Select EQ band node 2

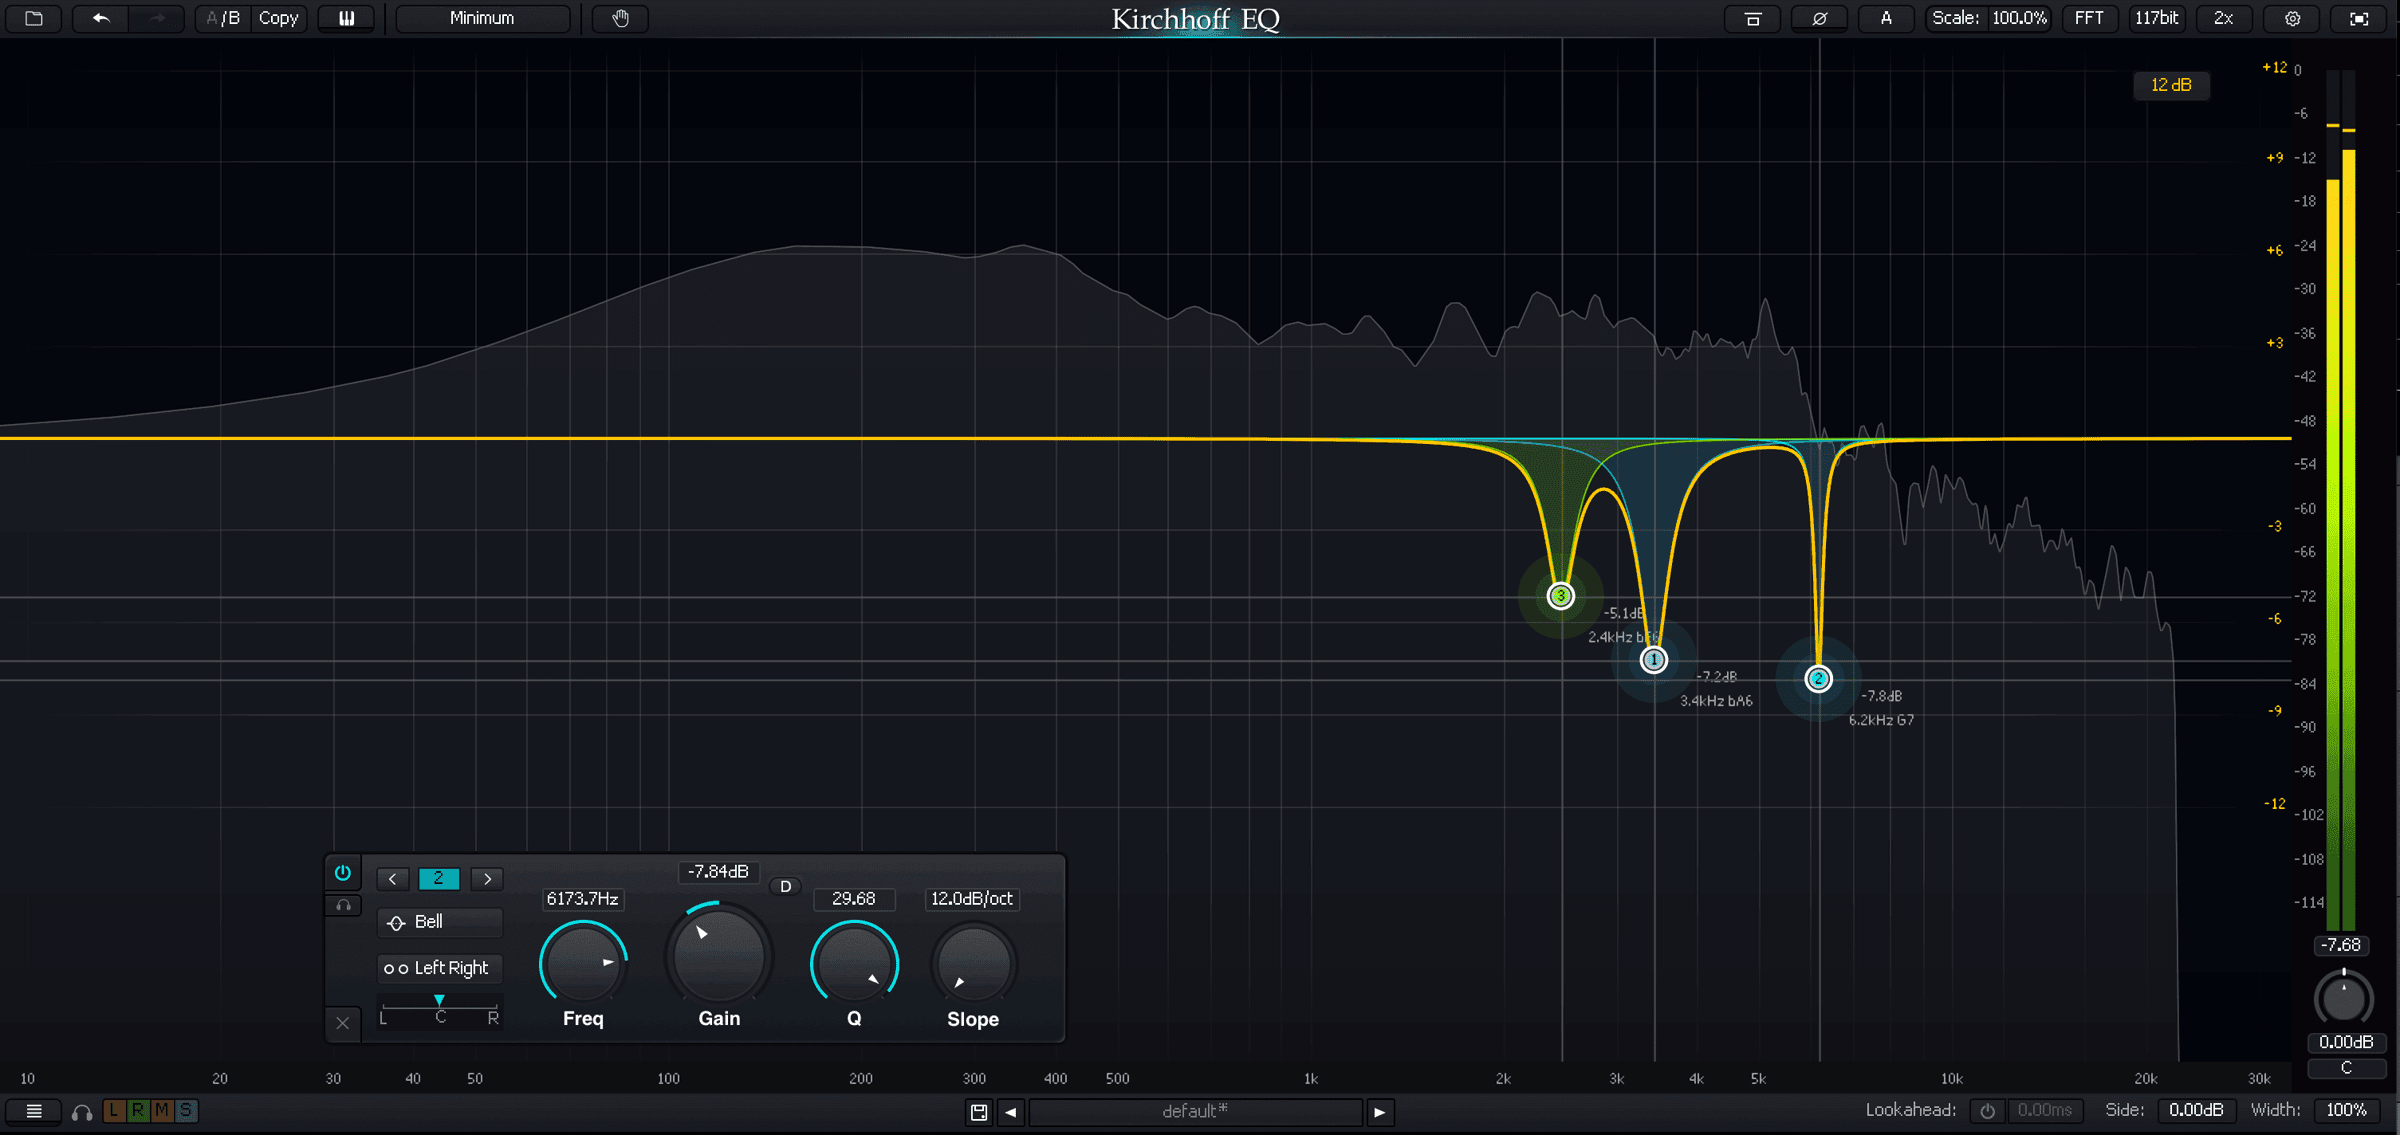(x=1818, y=679)
